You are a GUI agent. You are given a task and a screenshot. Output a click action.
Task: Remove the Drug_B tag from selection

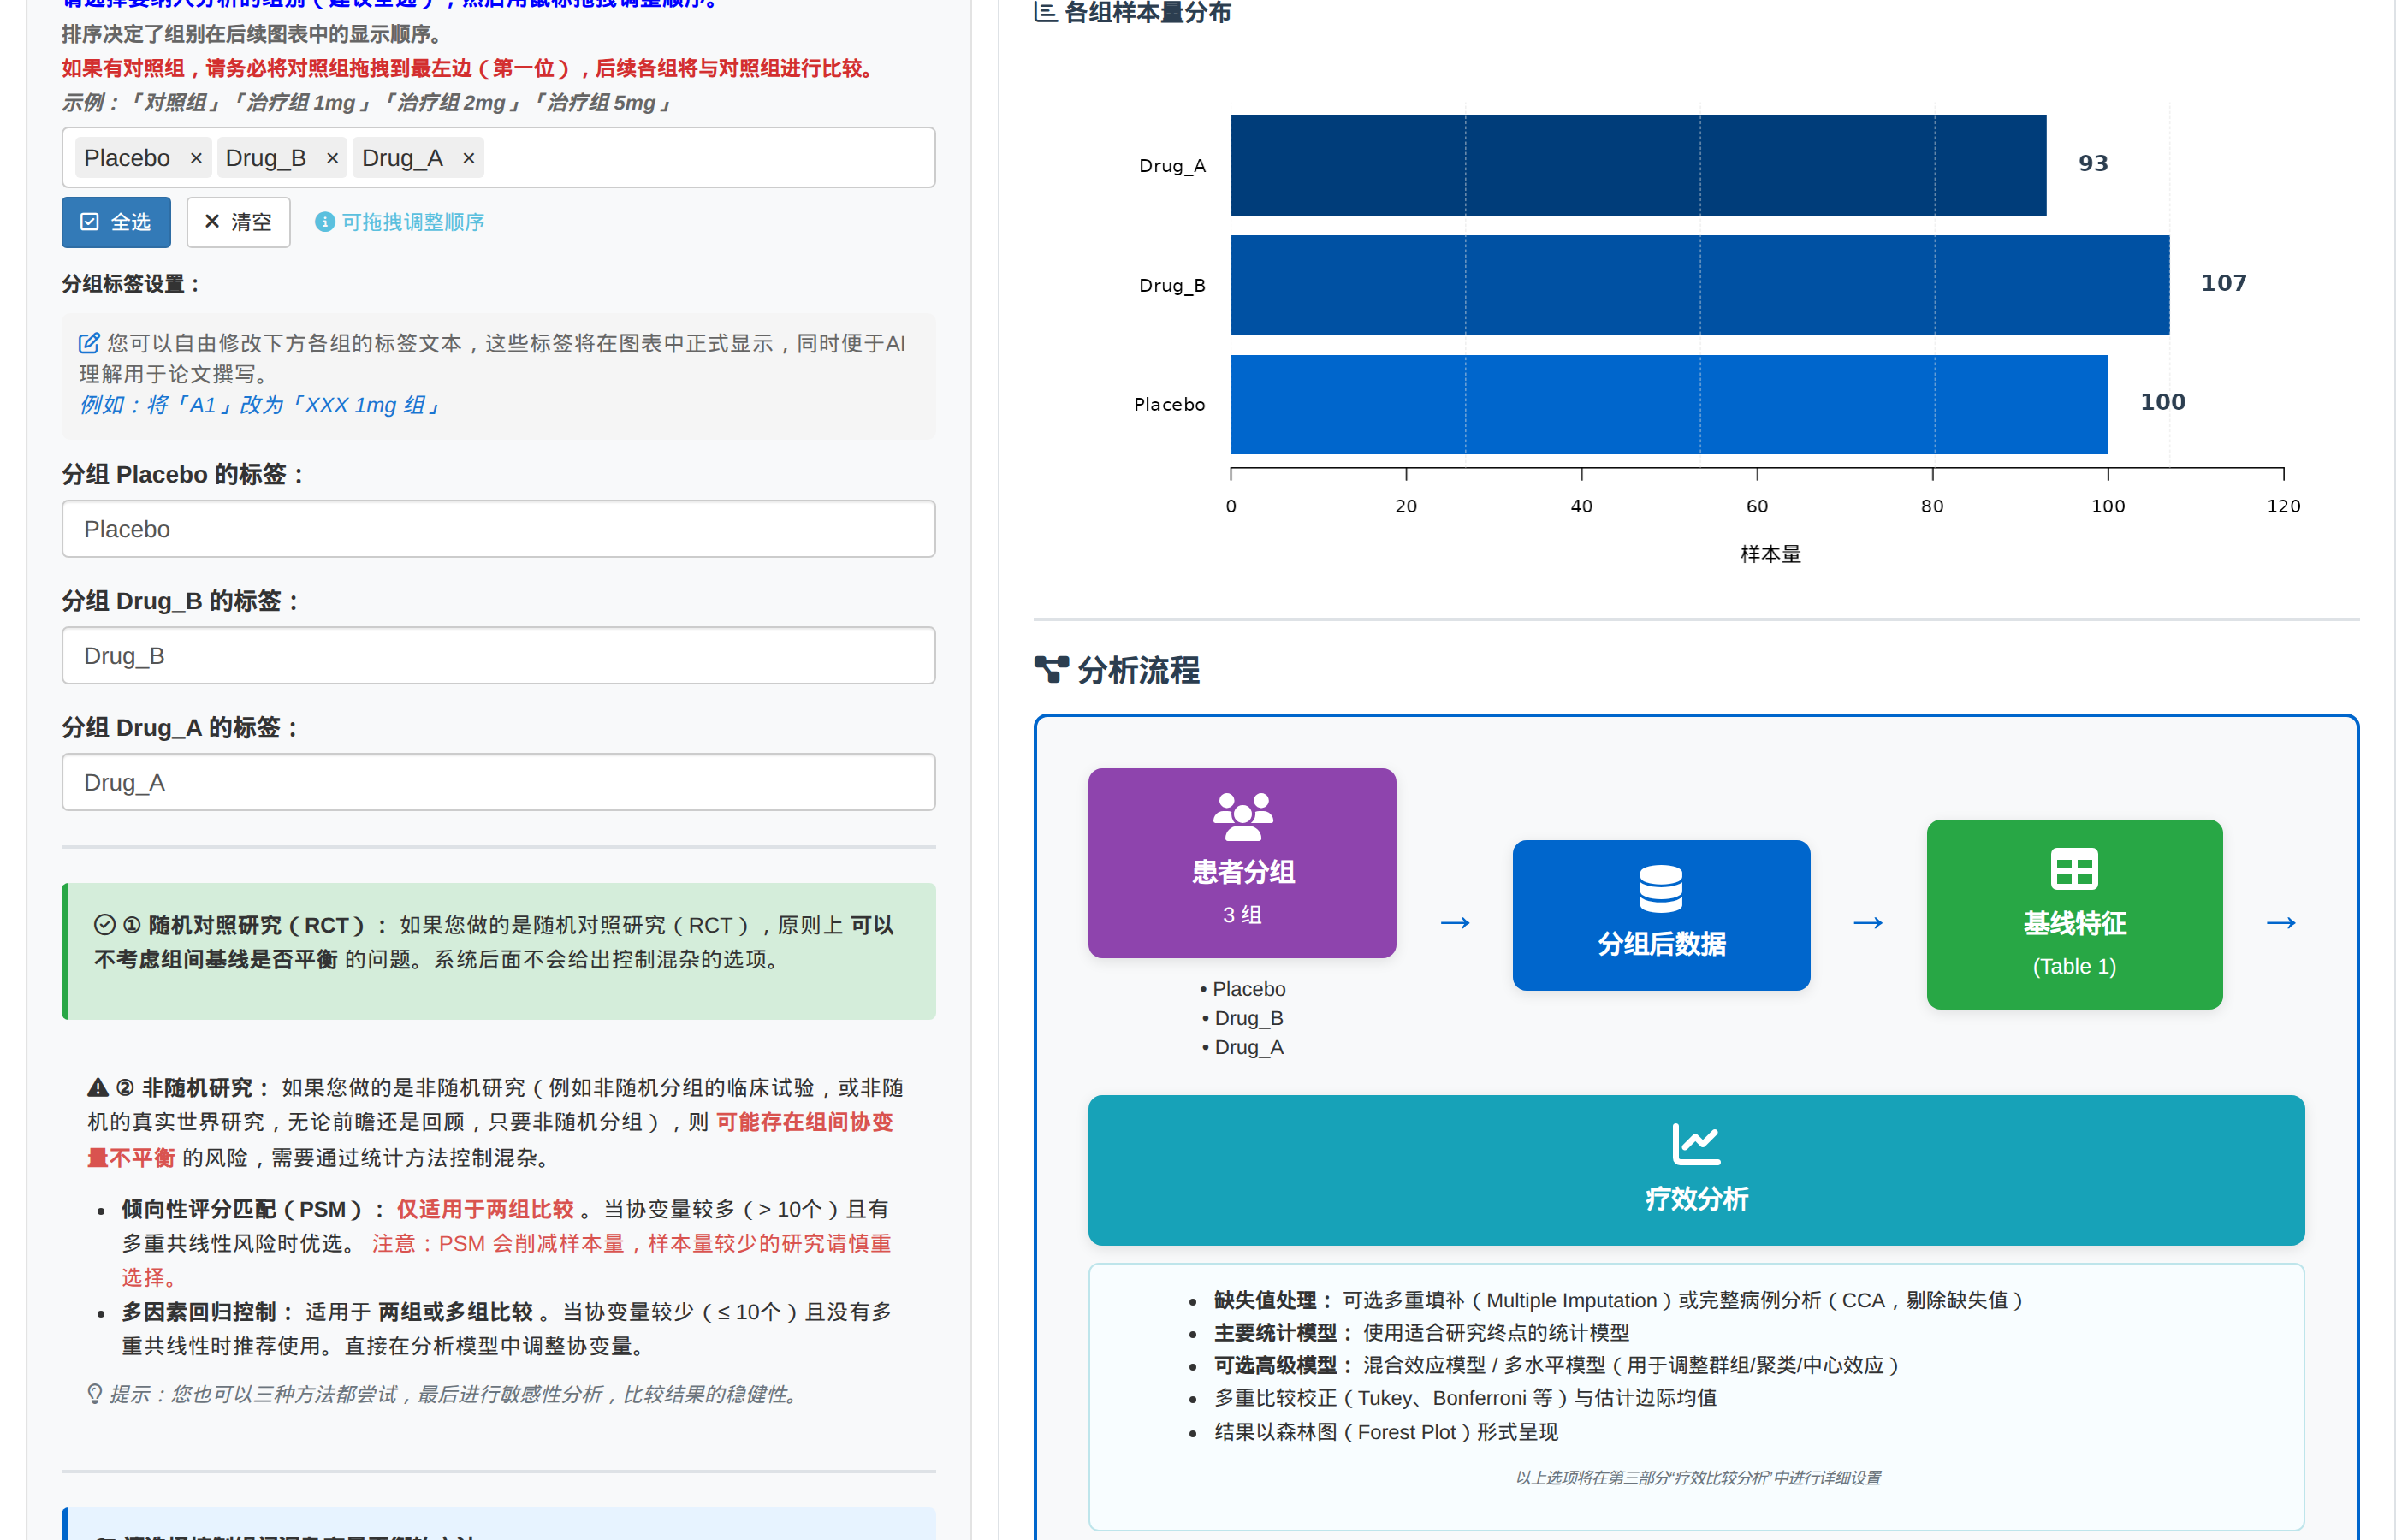pyautogui.click(x=332, y=158)
